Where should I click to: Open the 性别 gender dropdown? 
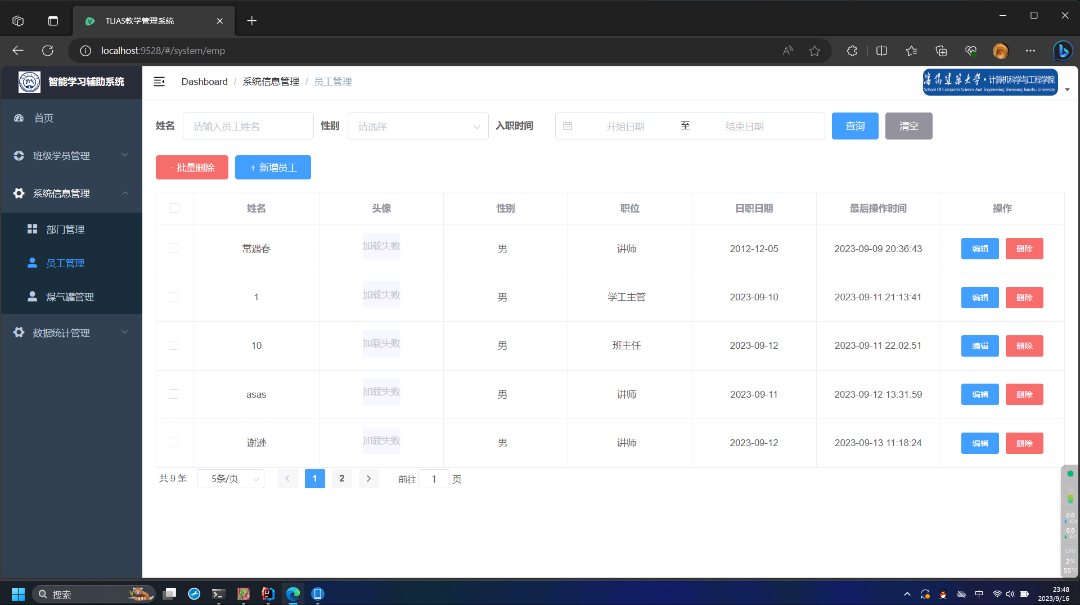click(418, 126)
